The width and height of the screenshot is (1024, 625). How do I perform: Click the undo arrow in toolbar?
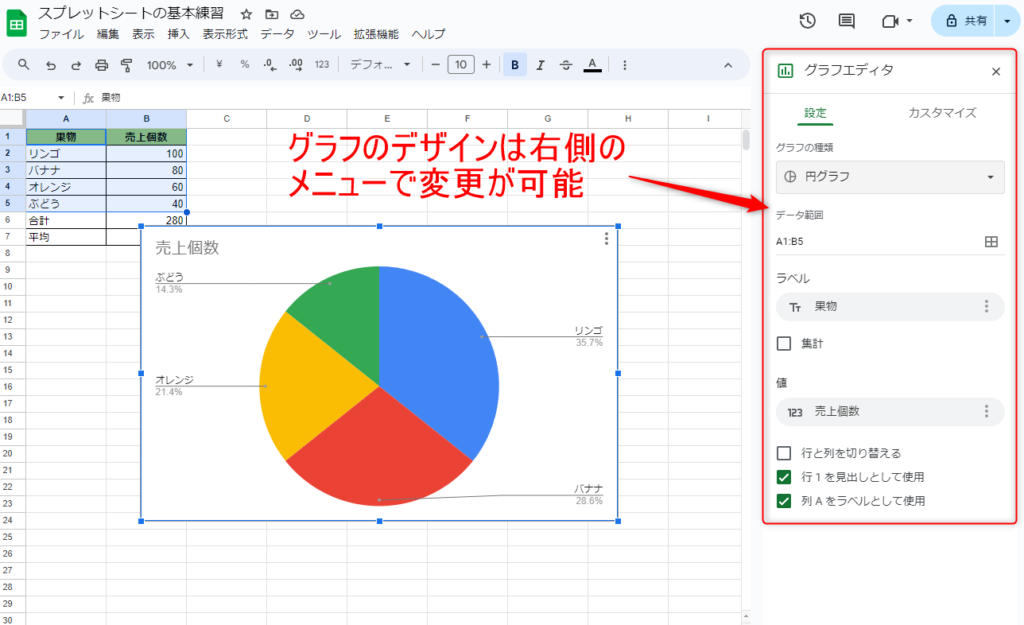[x=50, y=65]
